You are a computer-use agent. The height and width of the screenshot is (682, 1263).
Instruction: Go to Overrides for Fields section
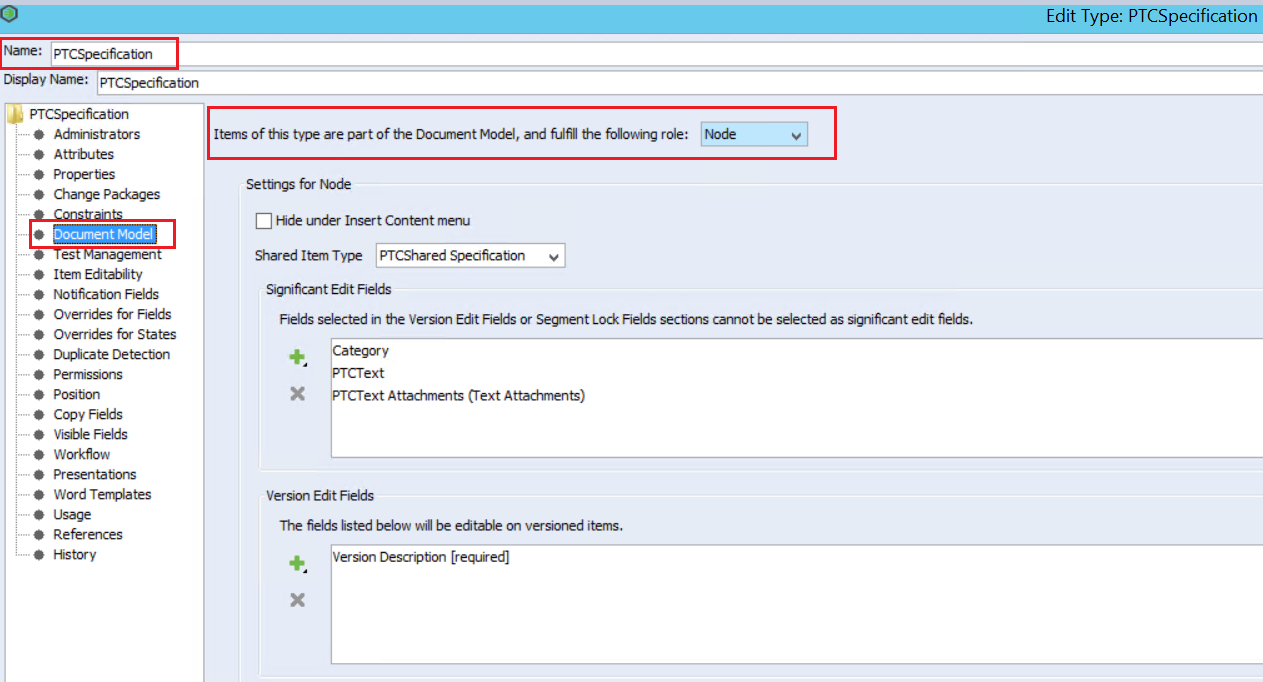112,314
